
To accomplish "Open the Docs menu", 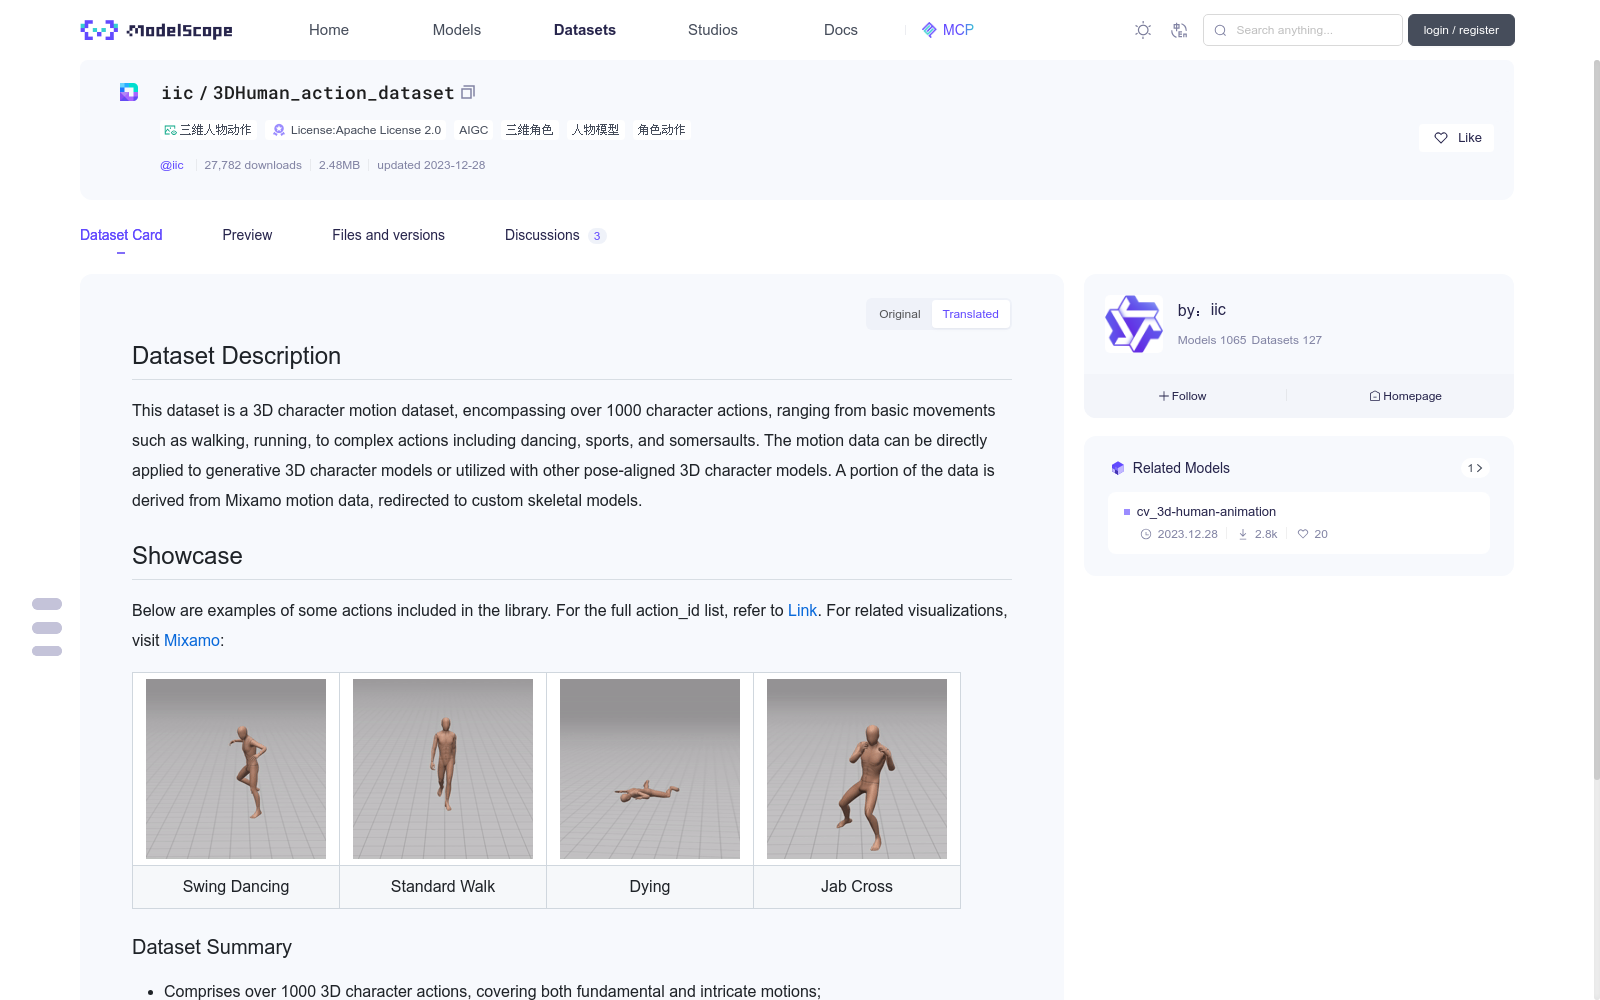I will (841, 30).
